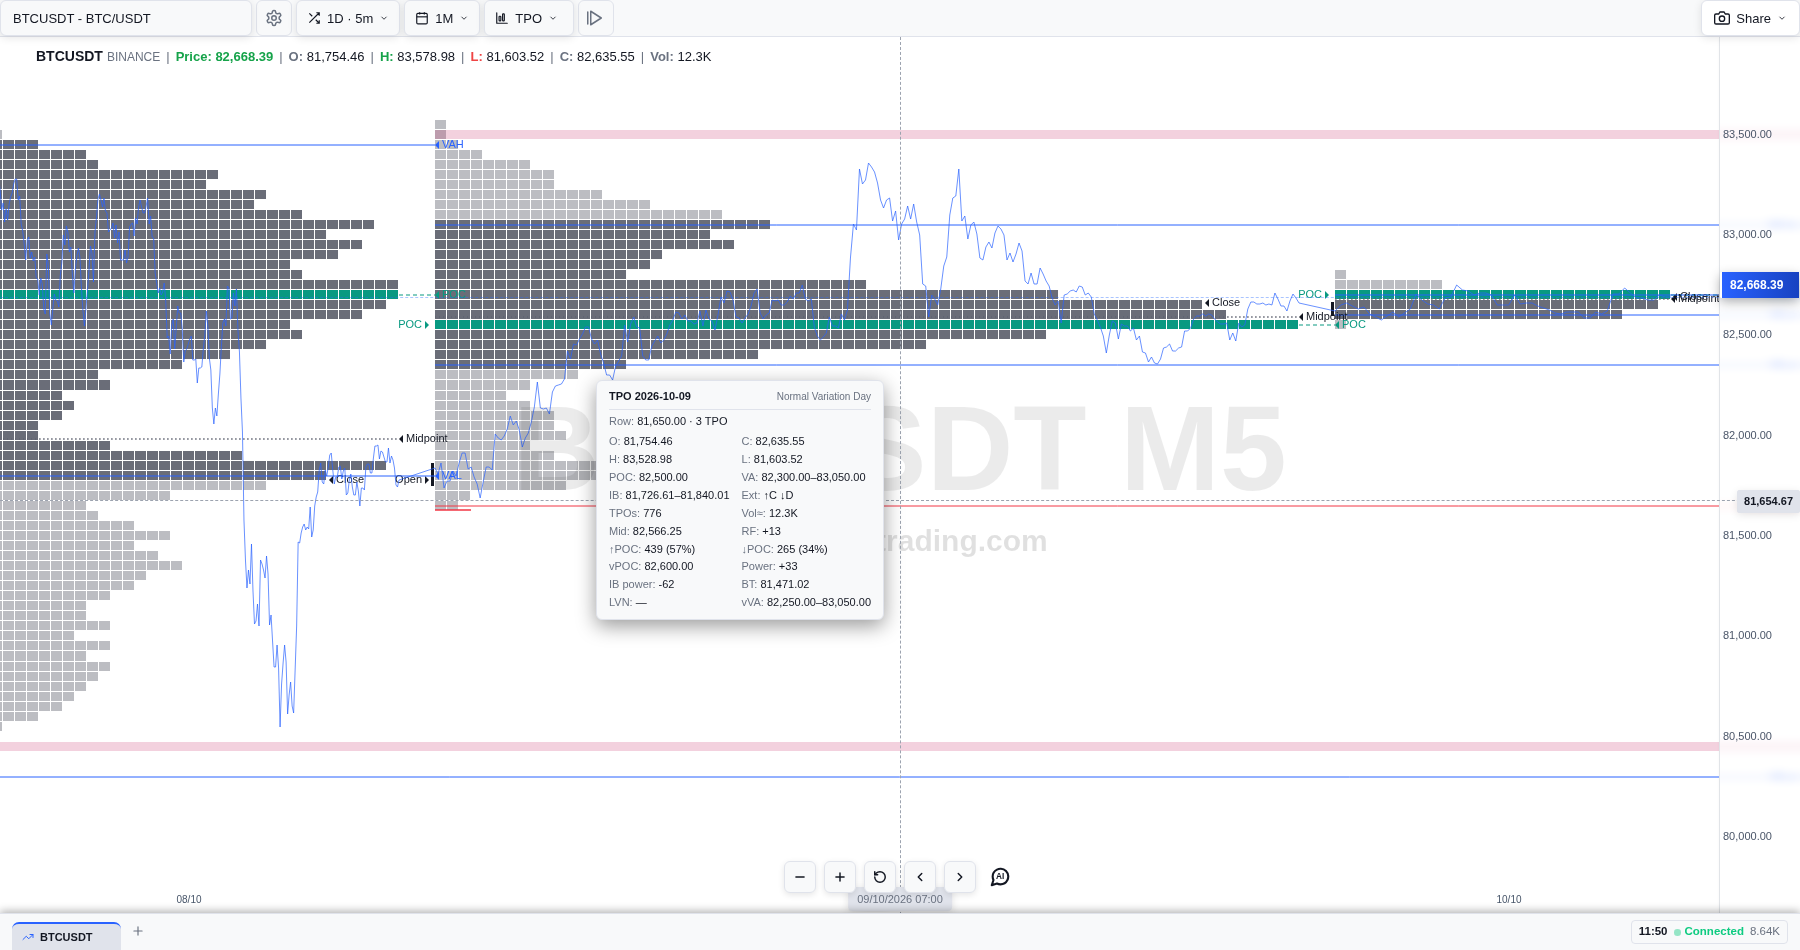The width and height of the screenshot is (1800, 950).
Task: Click the TPOs: 776 tooltip entry
Action: tap(635, 513)
